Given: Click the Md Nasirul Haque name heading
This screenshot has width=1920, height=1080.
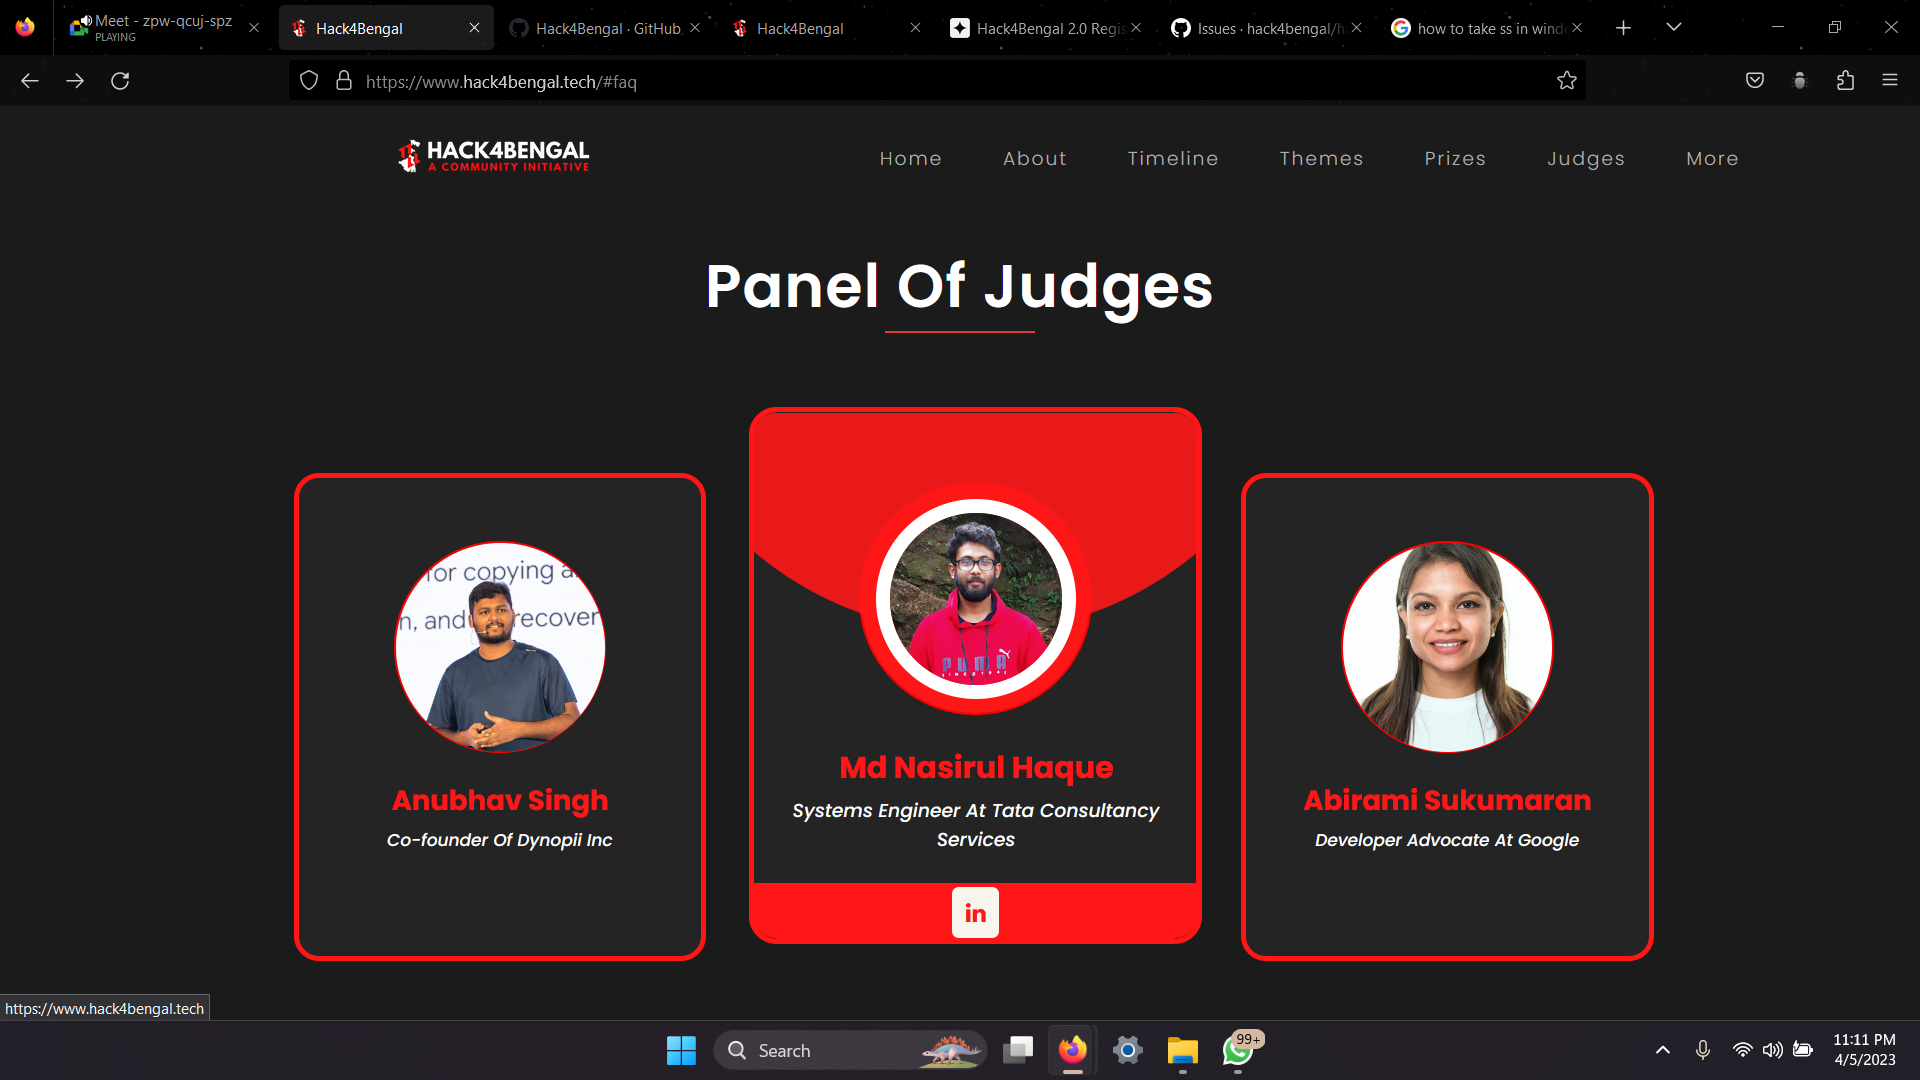Looking at the screenshot, I should 976,767.
